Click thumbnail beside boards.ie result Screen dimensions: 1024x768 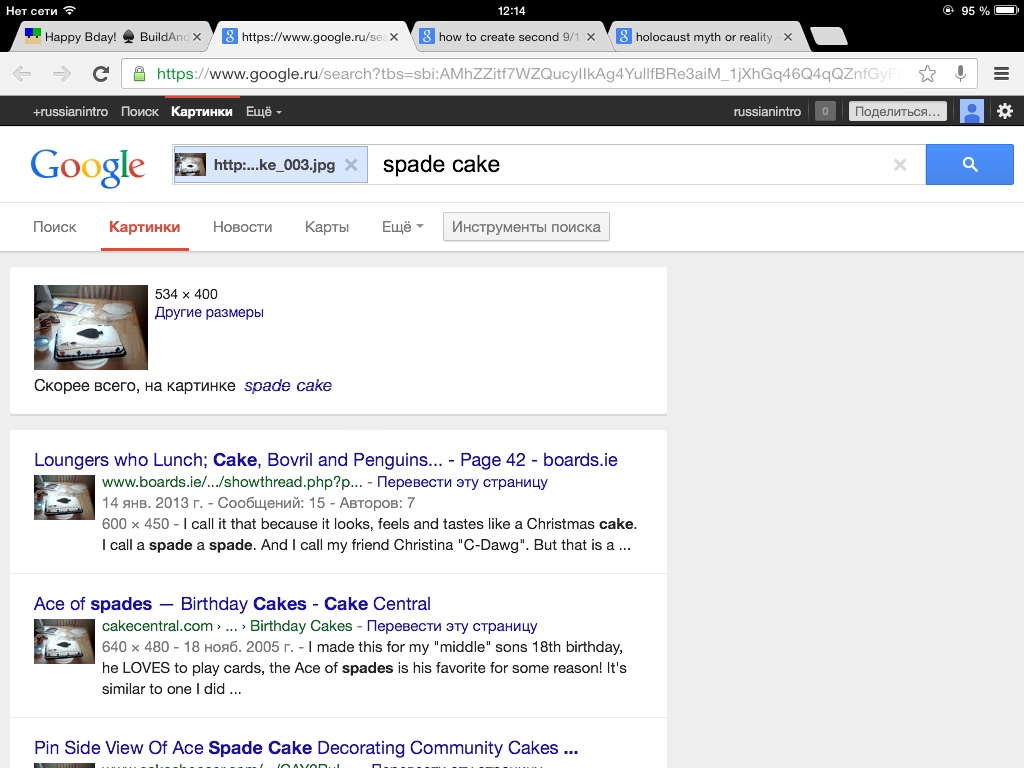[64, 498]
